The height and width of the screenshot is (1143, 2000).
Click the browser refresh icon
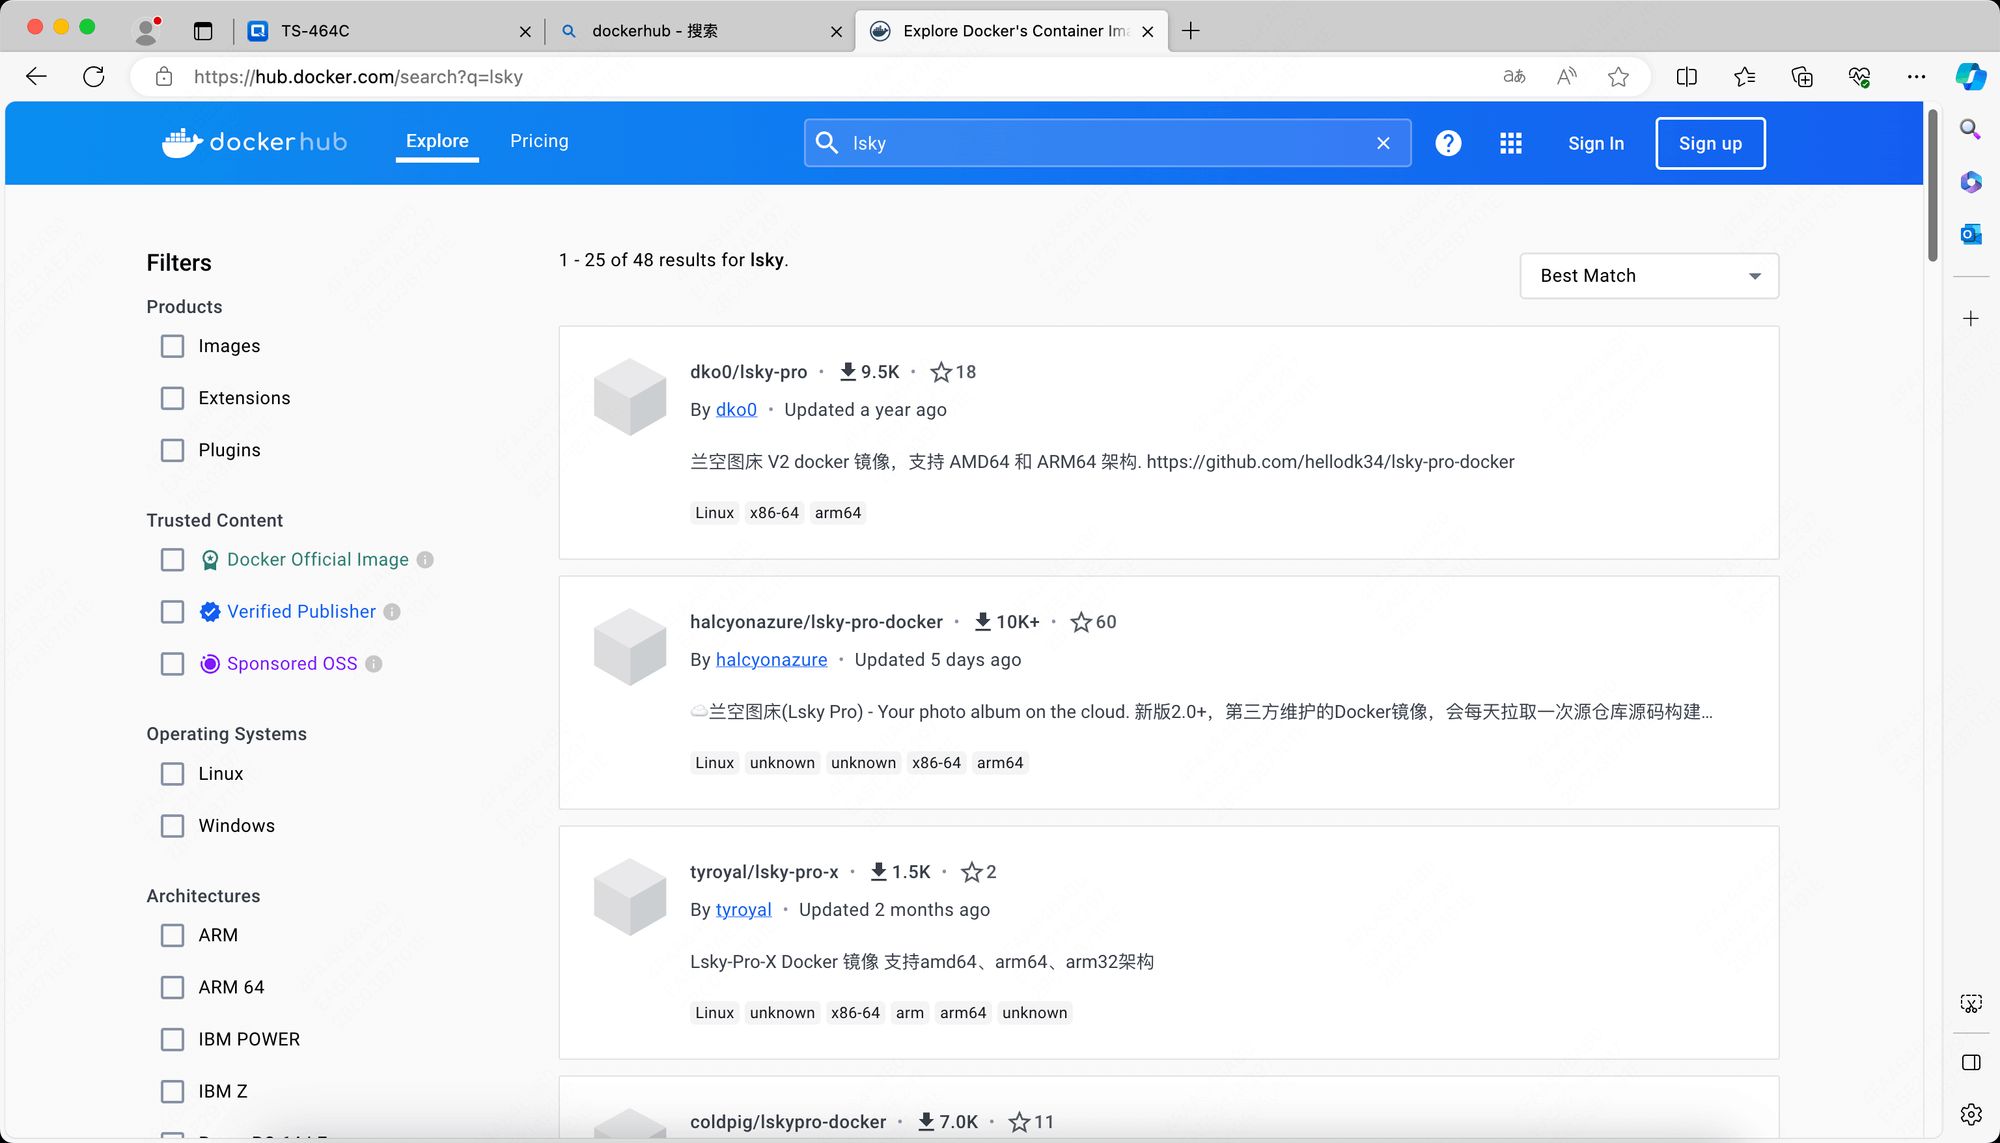coord(94,77)
